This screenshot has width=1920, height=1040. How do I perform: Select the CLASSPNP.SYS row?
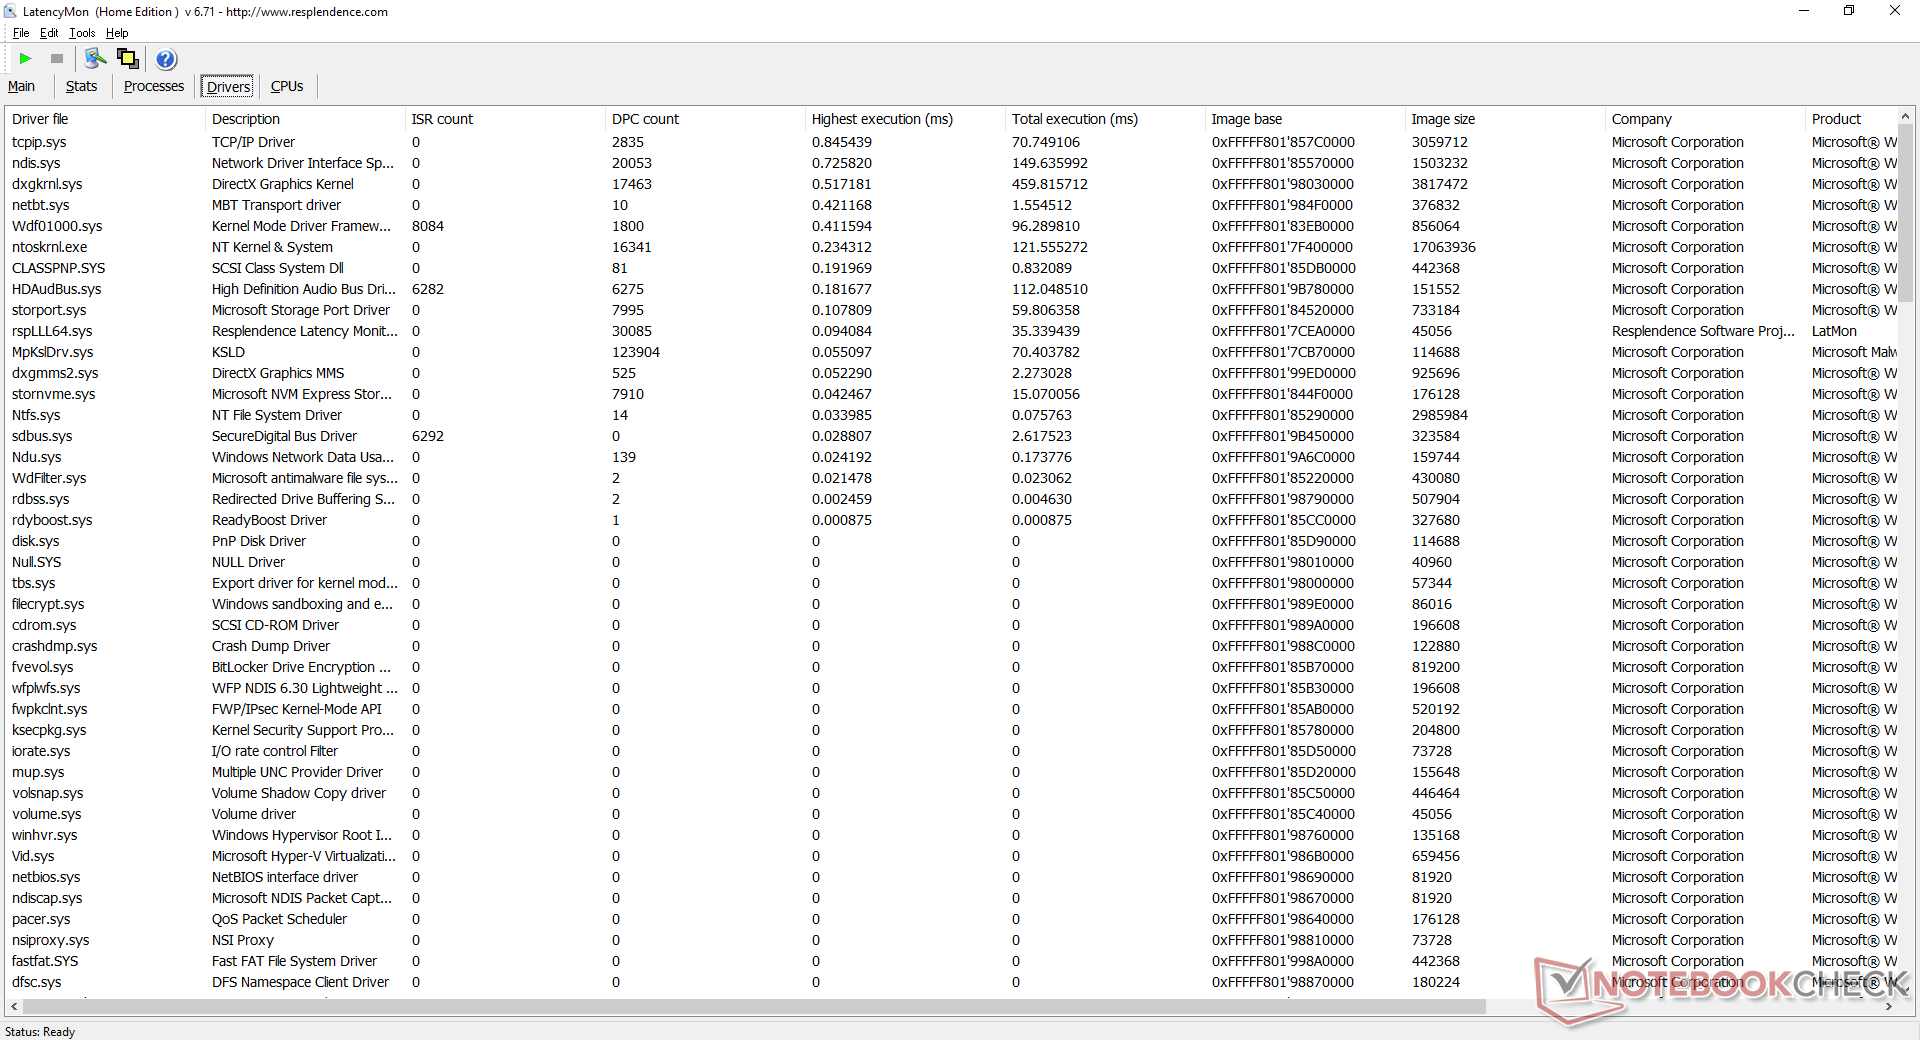click(951, 268)
